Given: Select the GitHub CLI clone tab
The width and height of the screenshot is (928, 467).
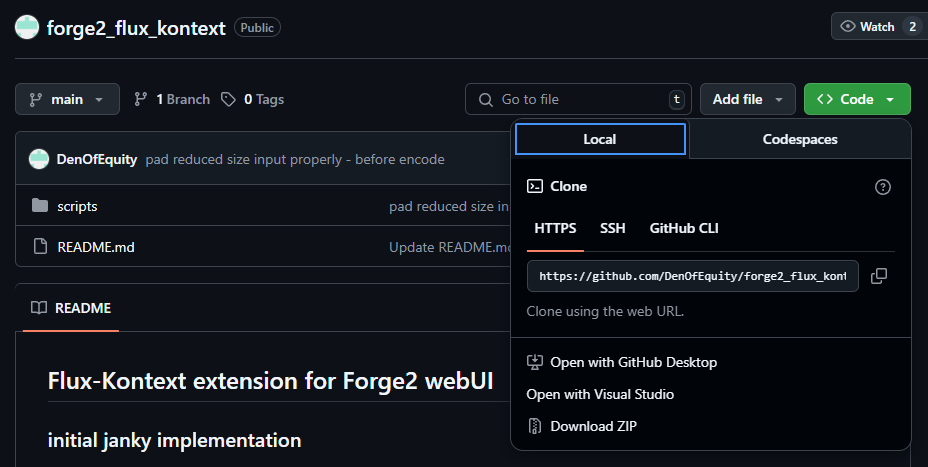Looking at the screenshot, I should [x=684, y=228].
